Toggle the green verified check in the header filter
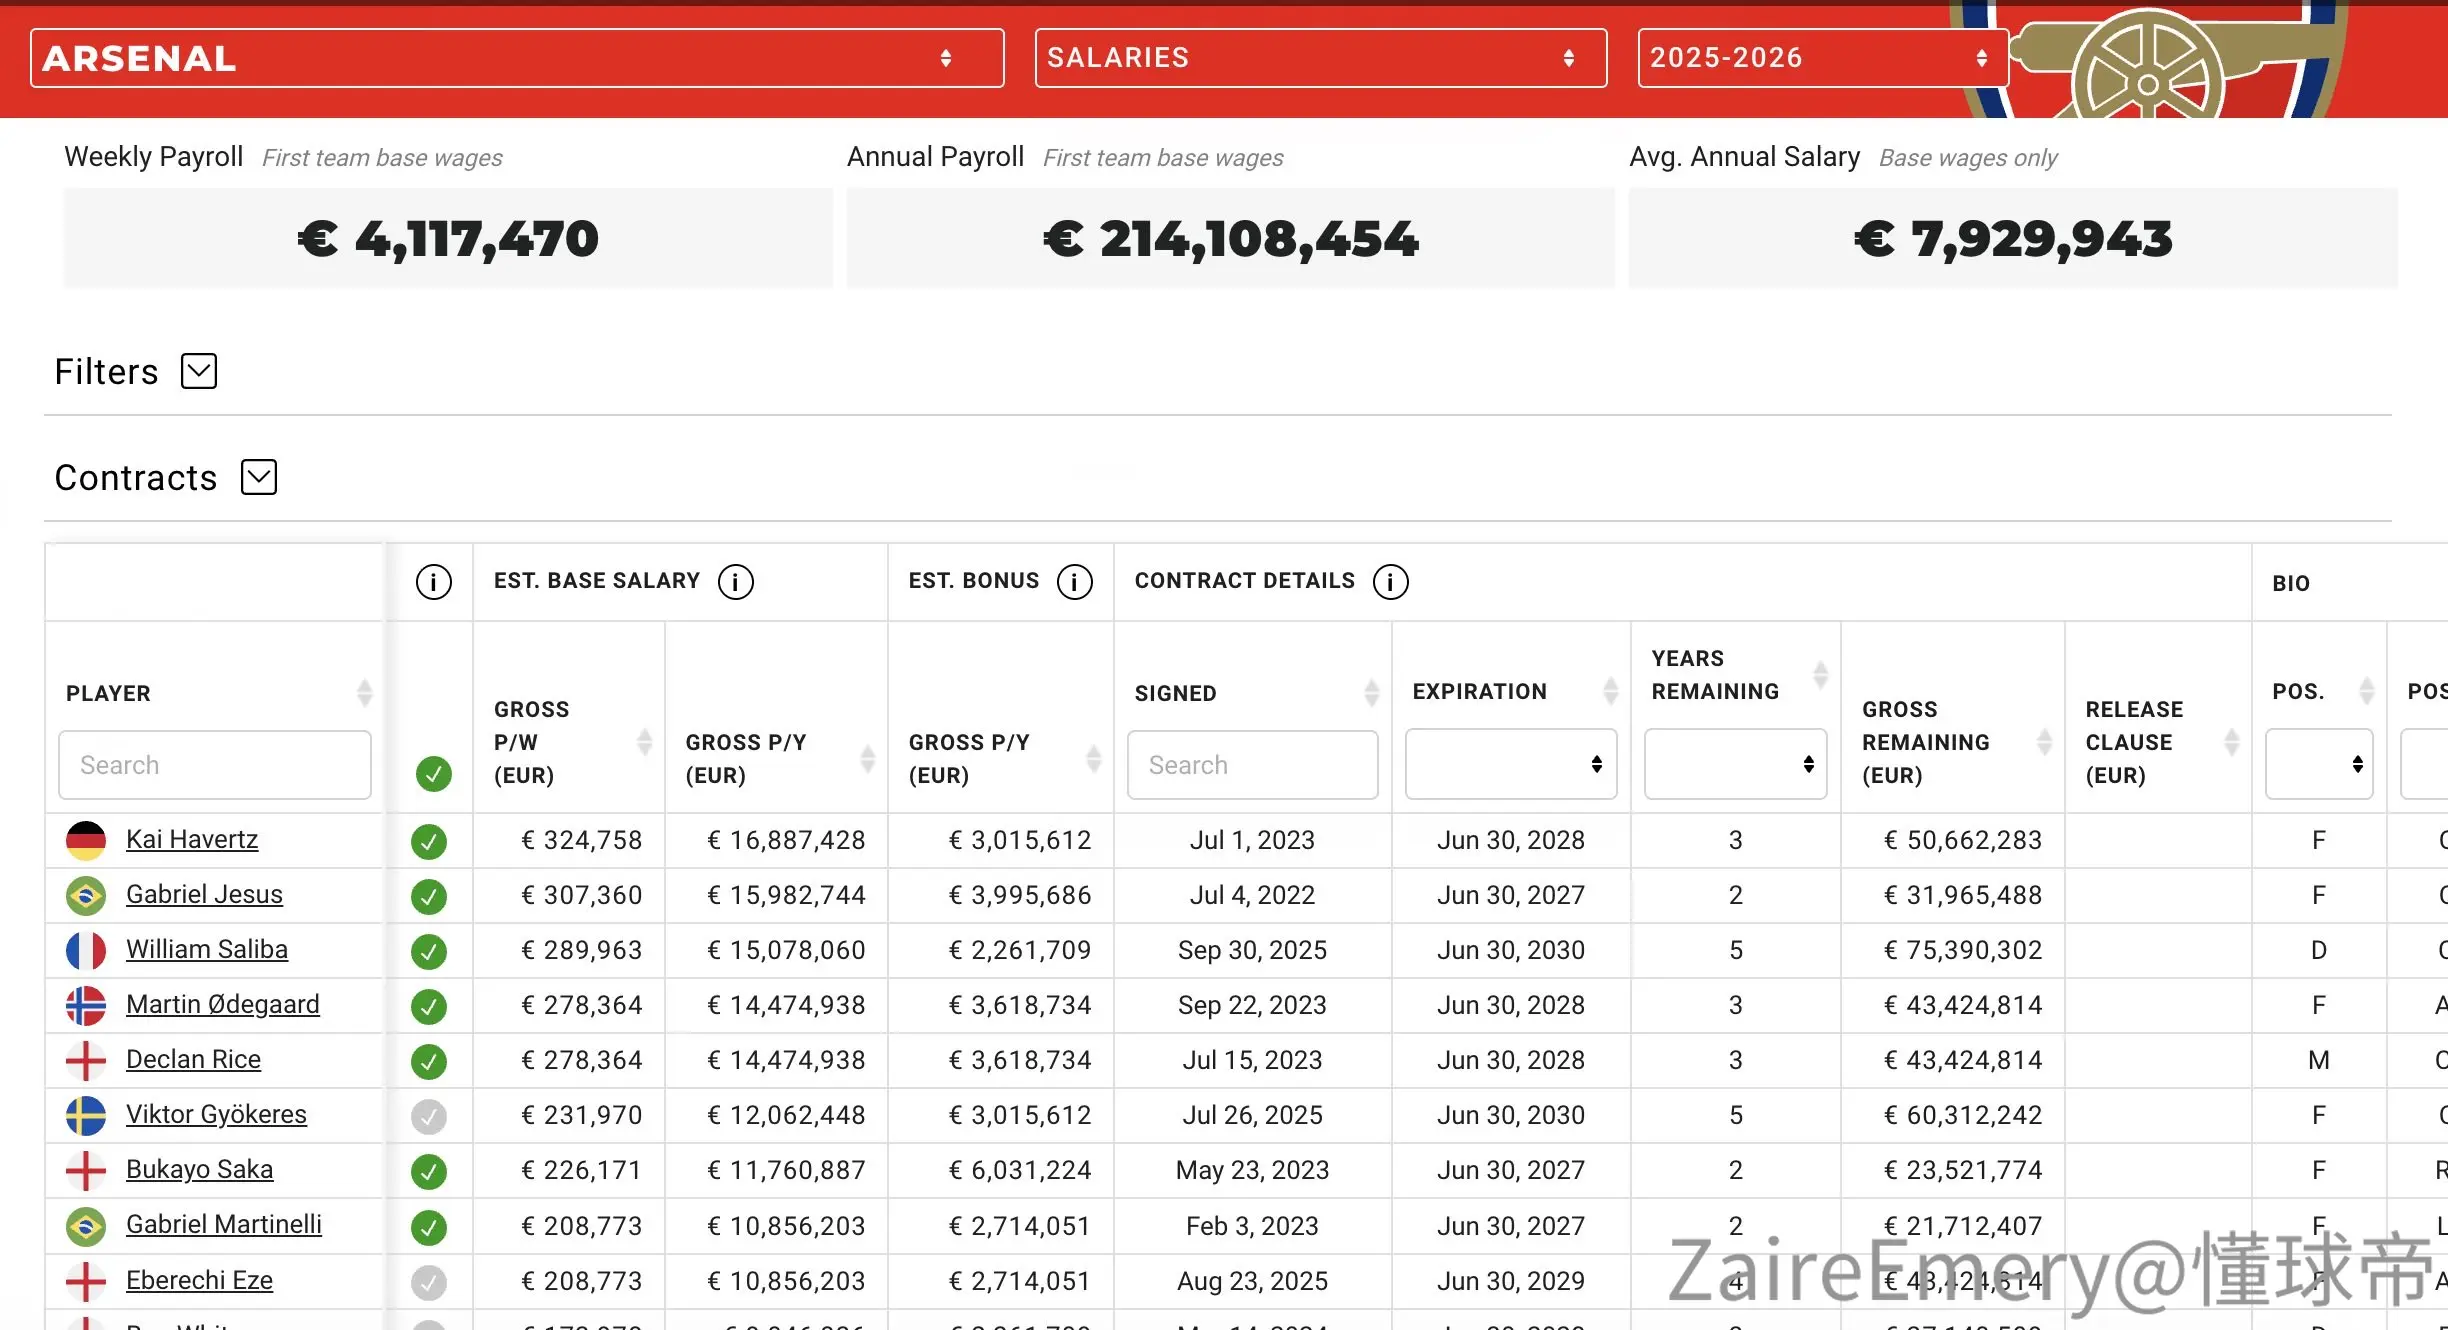 click(x=433, y=773)
